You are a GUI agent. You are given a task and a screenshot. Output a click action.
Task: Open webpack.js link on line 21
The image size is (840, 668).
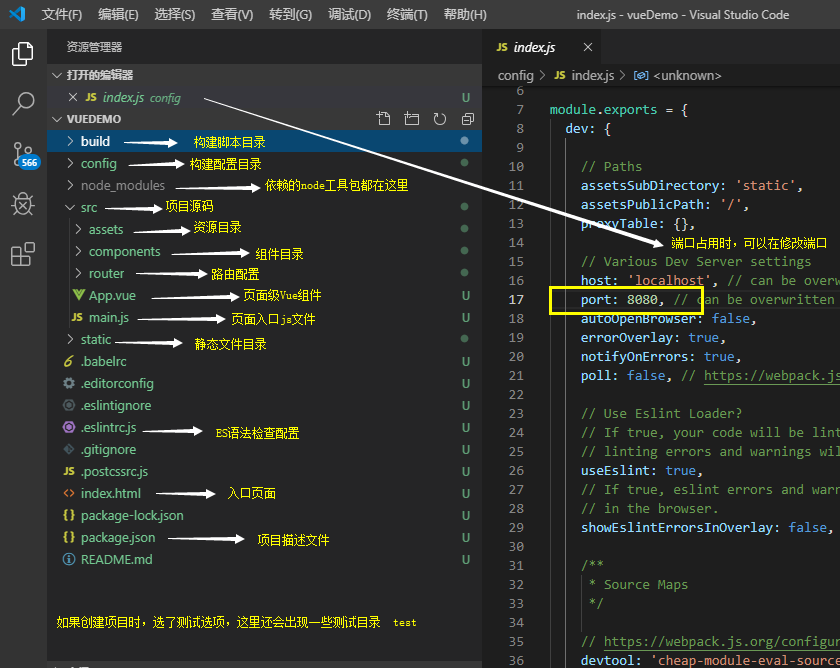click(x=771, y=376)
